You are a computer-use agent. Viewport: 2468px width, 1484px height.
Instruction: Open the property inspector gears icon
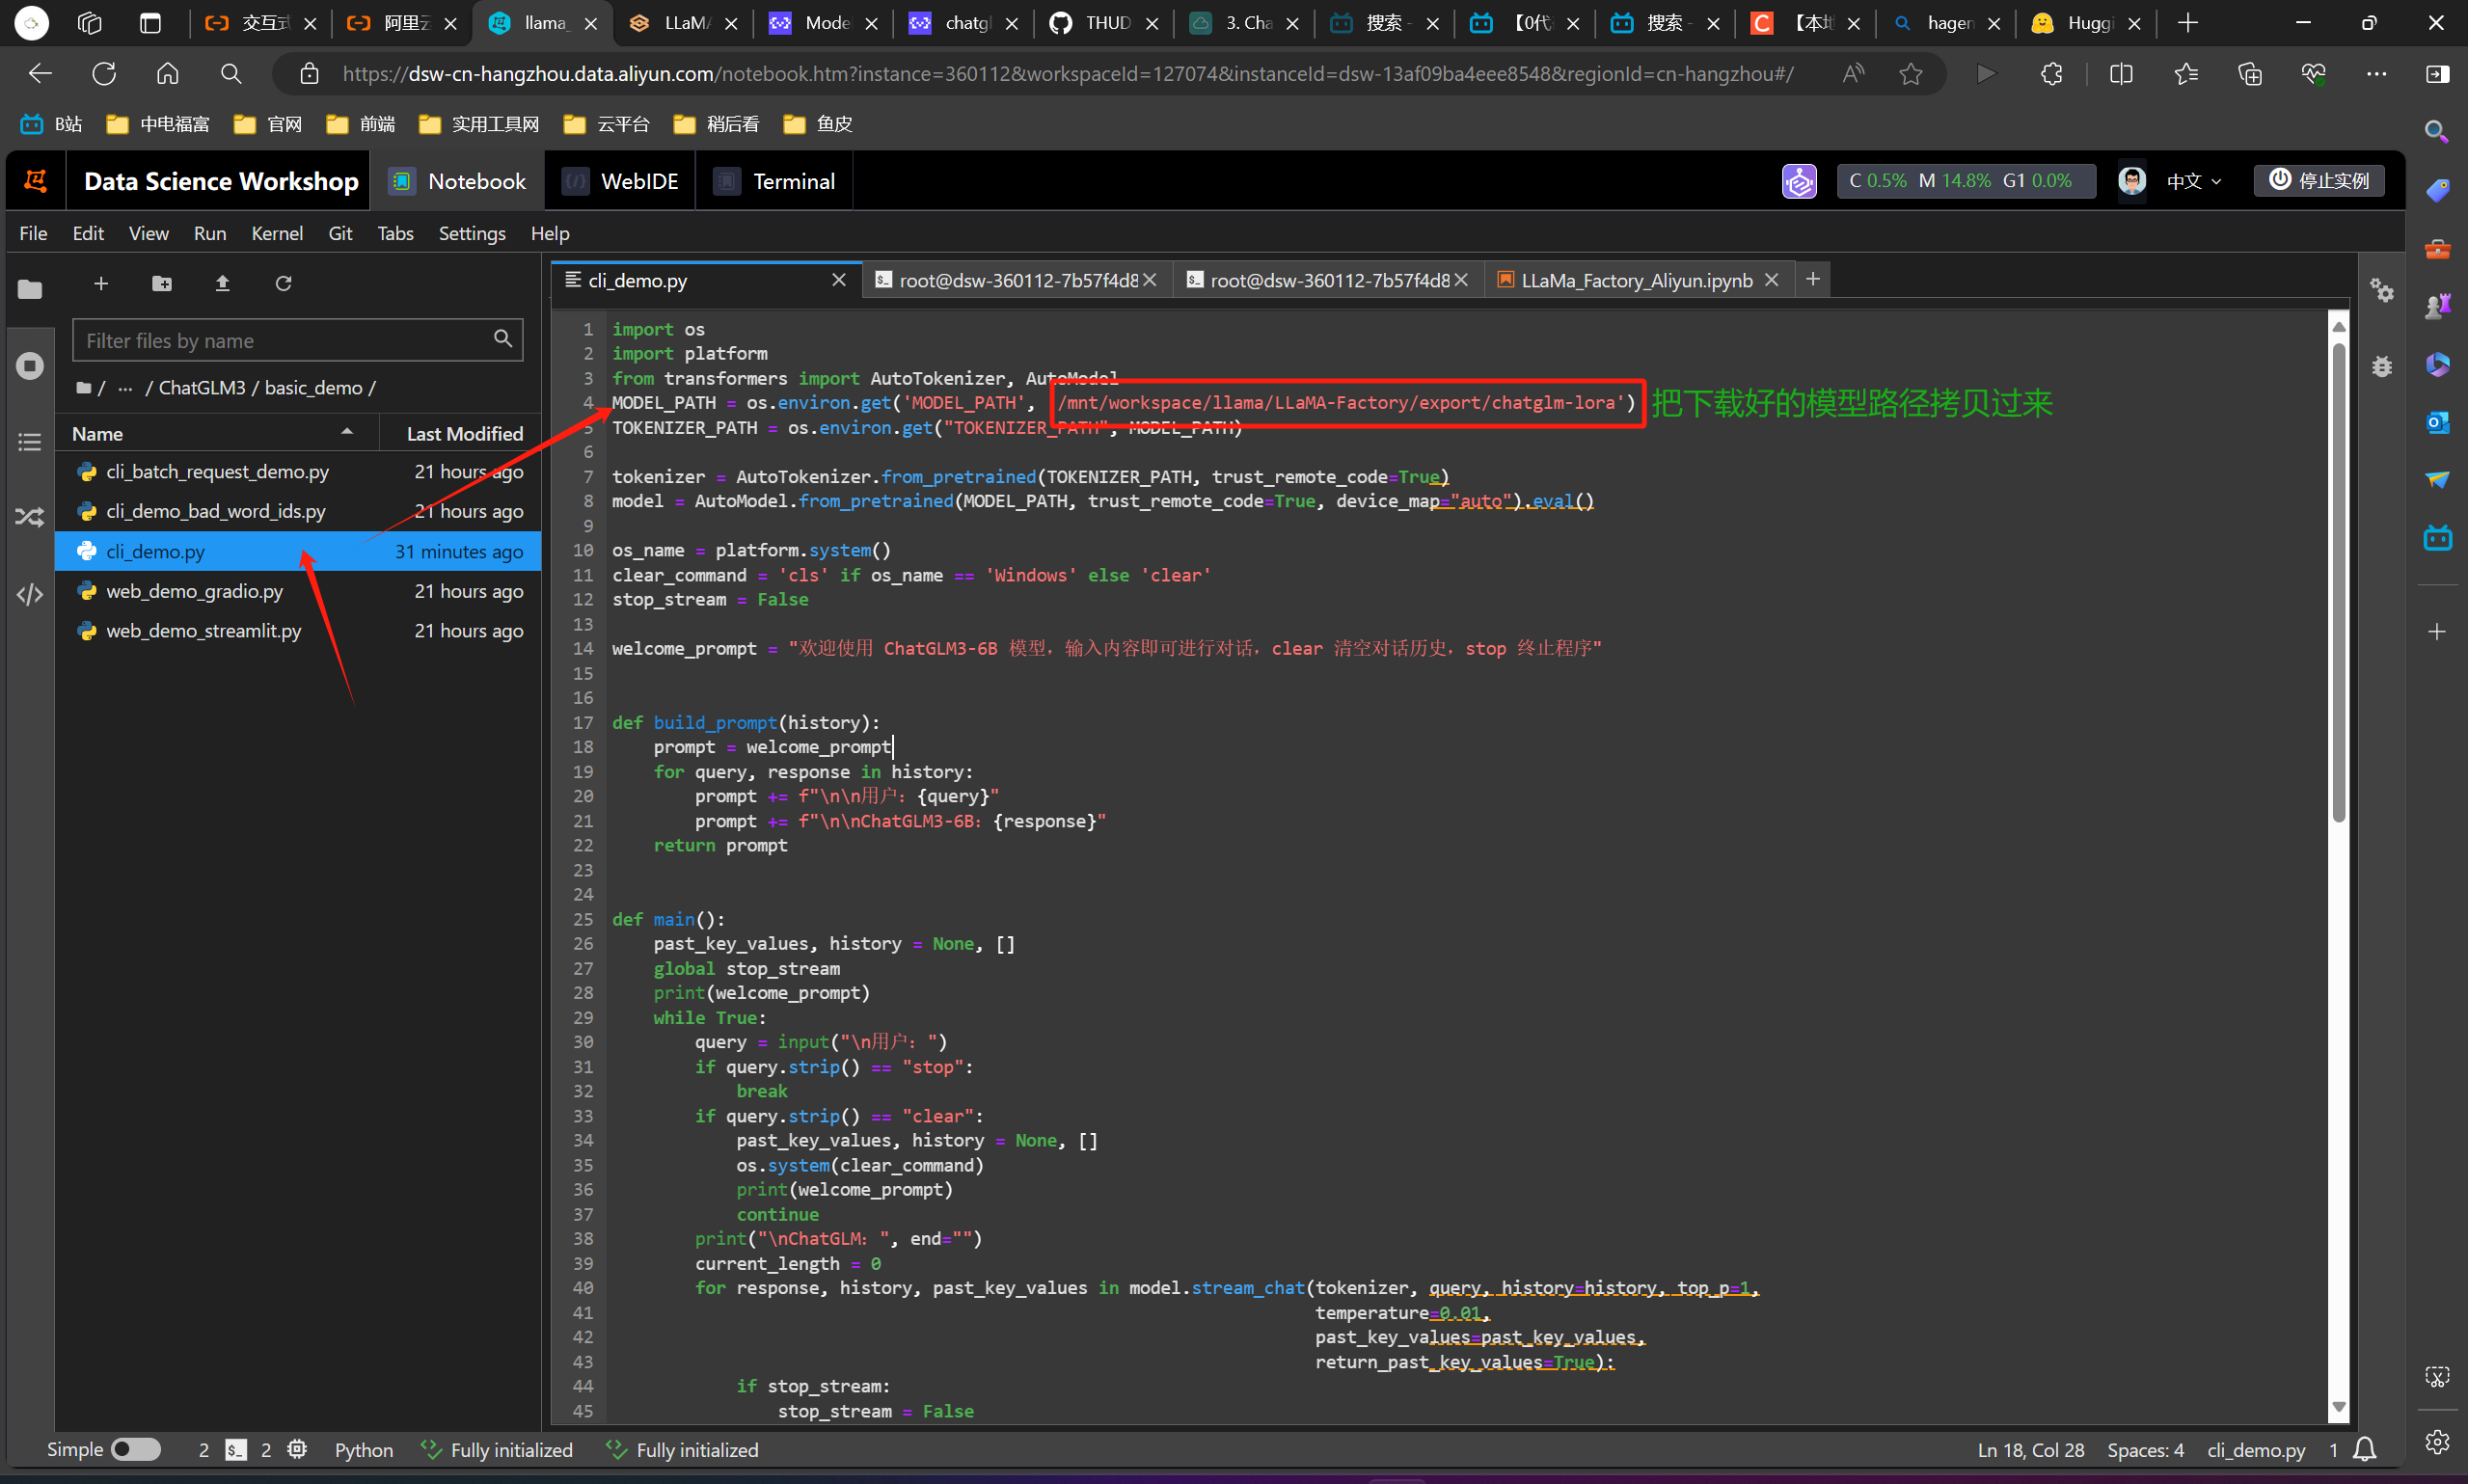[x=2382, y=291]
